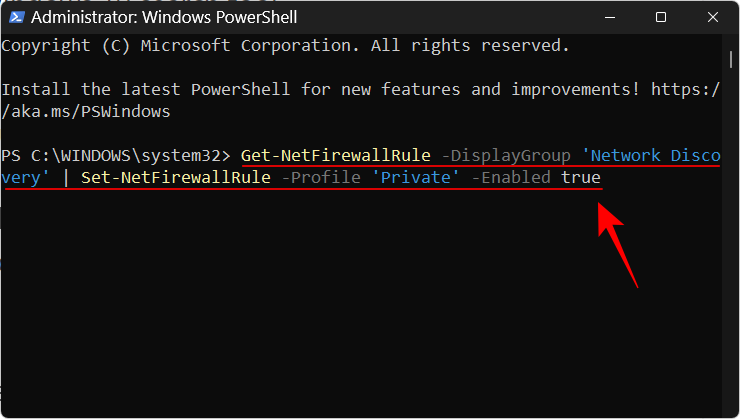Click the PS C:\WINDOWS\system32 prompt

(116, 156)
